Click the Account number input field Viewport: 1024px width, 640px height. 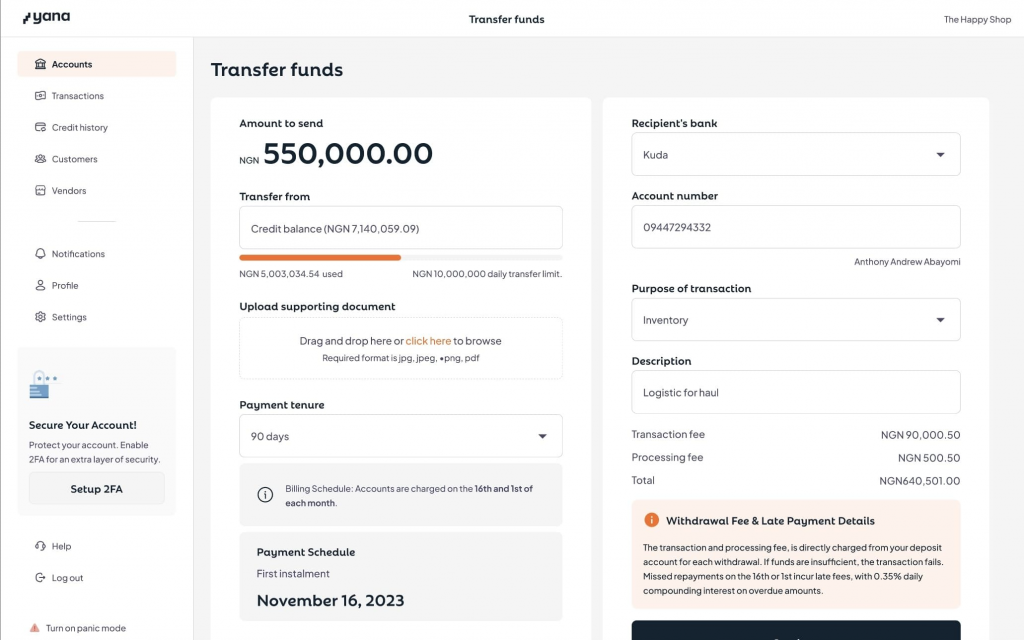click(x=795, y=227)
